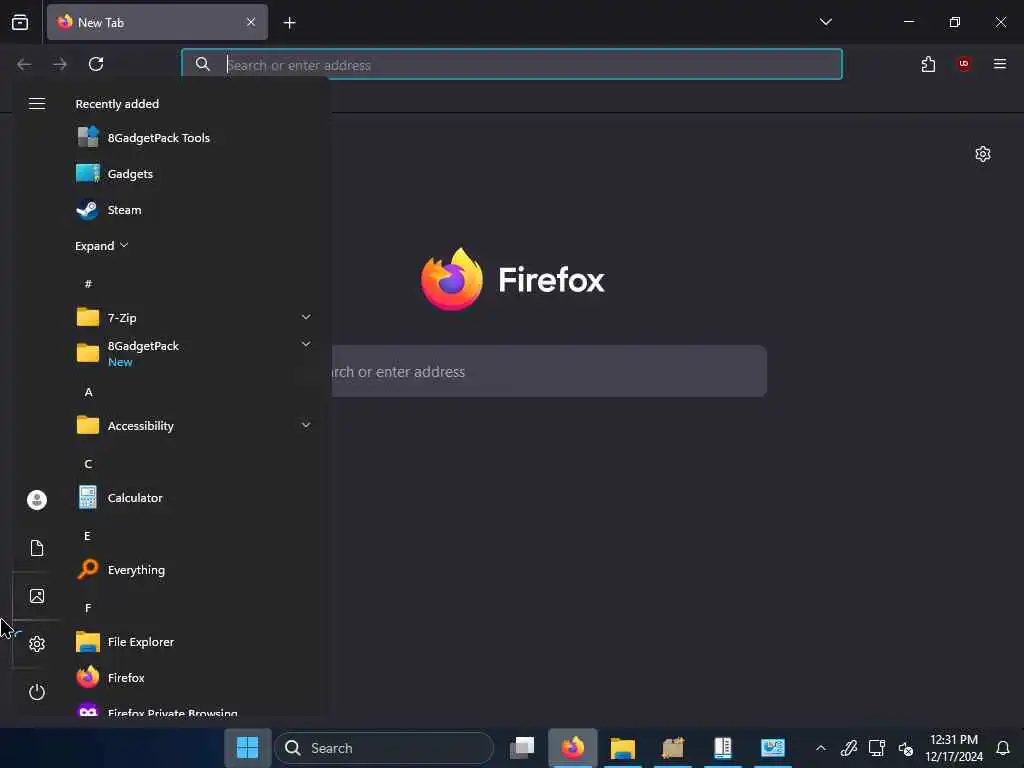Launch Firefox from app list

click(194, 678)
